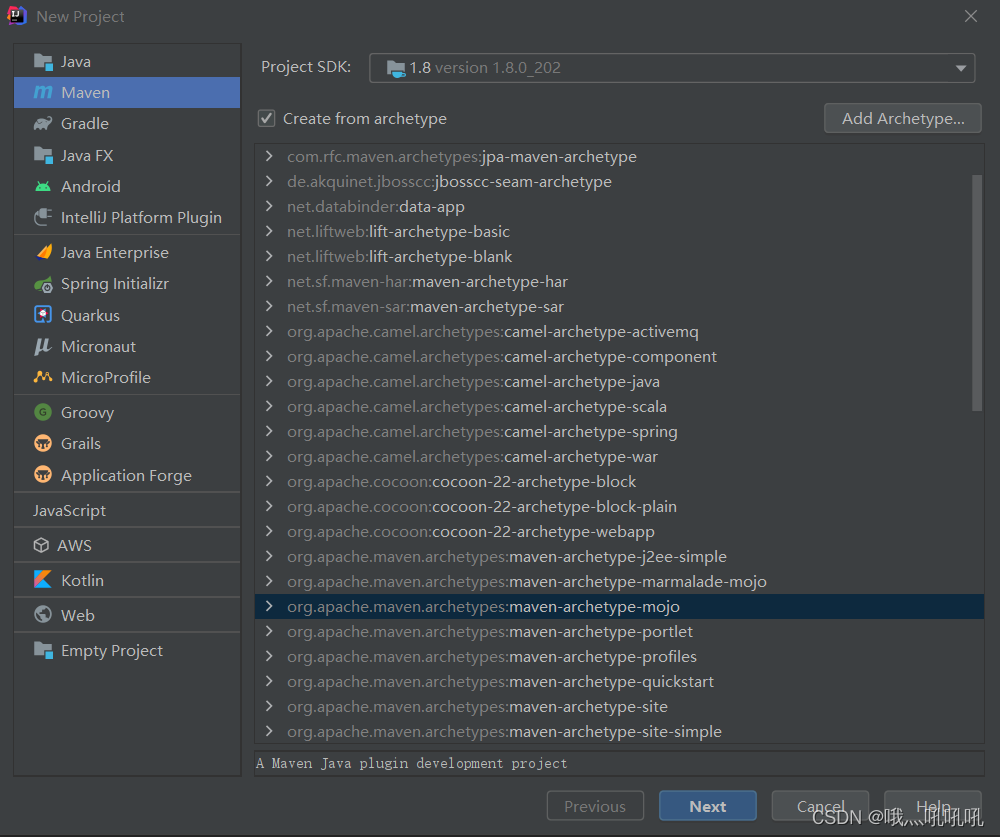Click the Grails icon
The image size is (1000, 837).
[43, 443]
